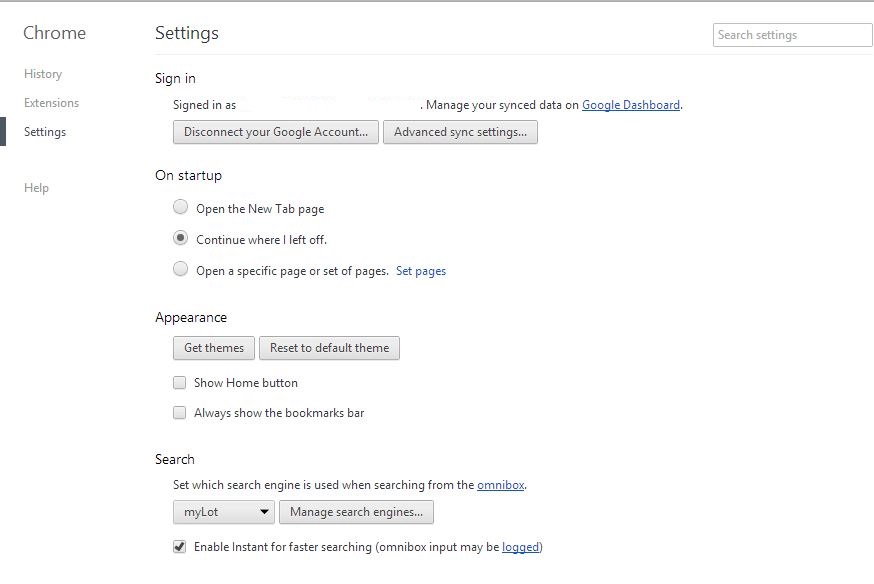The image size is (874, 584).
Task: Follow the omnibox link
Action: tap(500, 485)
